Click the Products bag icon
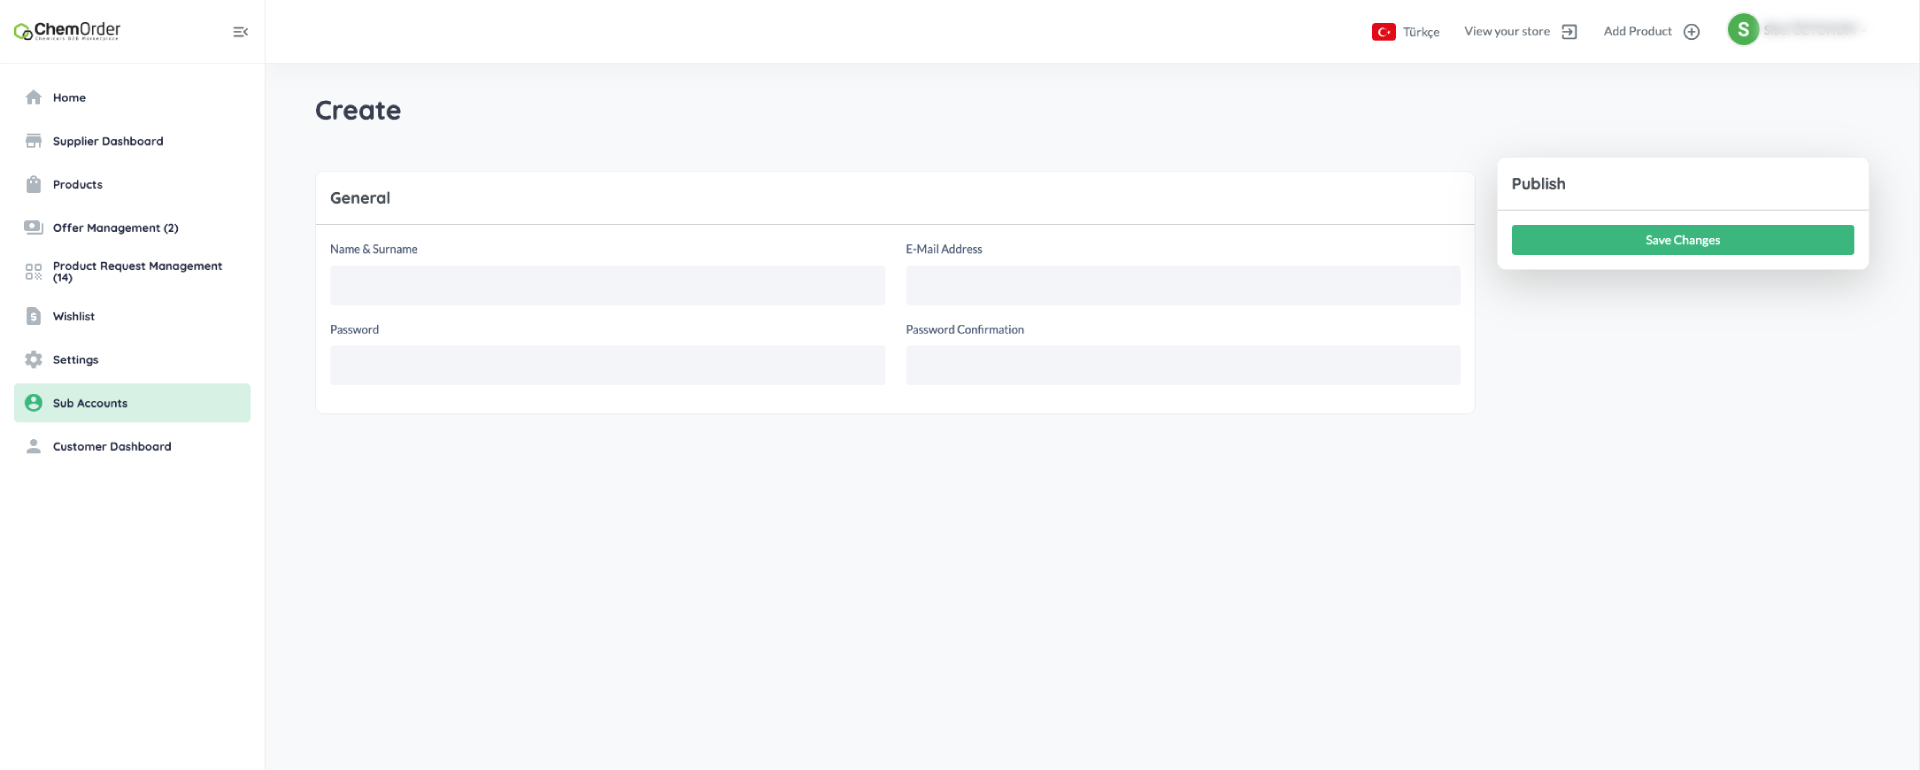1920x770 pixels. coord(33,185)
